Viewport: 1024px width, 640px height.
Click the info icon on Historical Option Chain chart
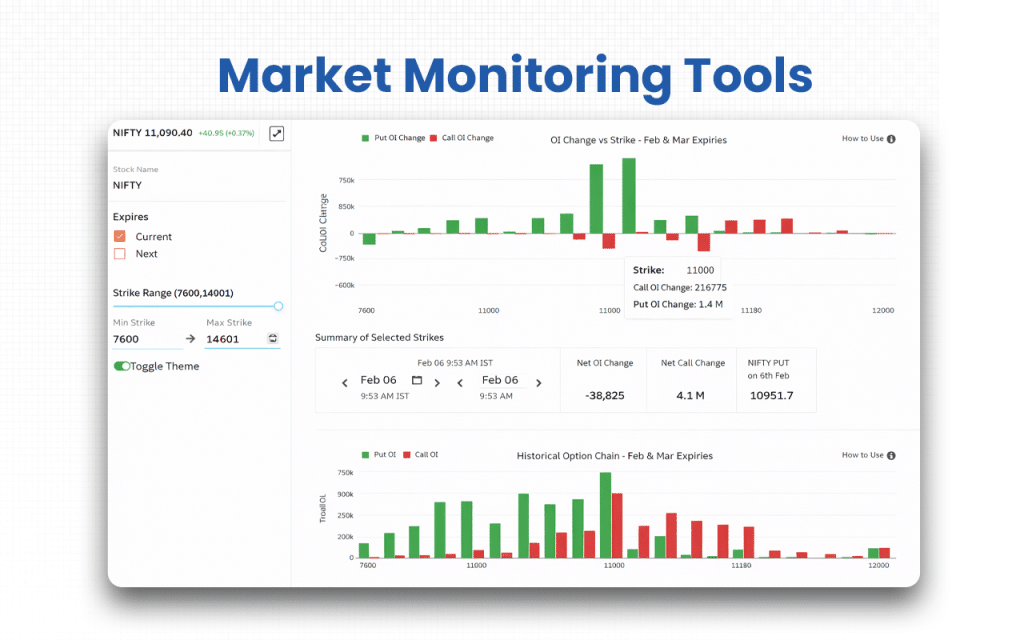893,455
